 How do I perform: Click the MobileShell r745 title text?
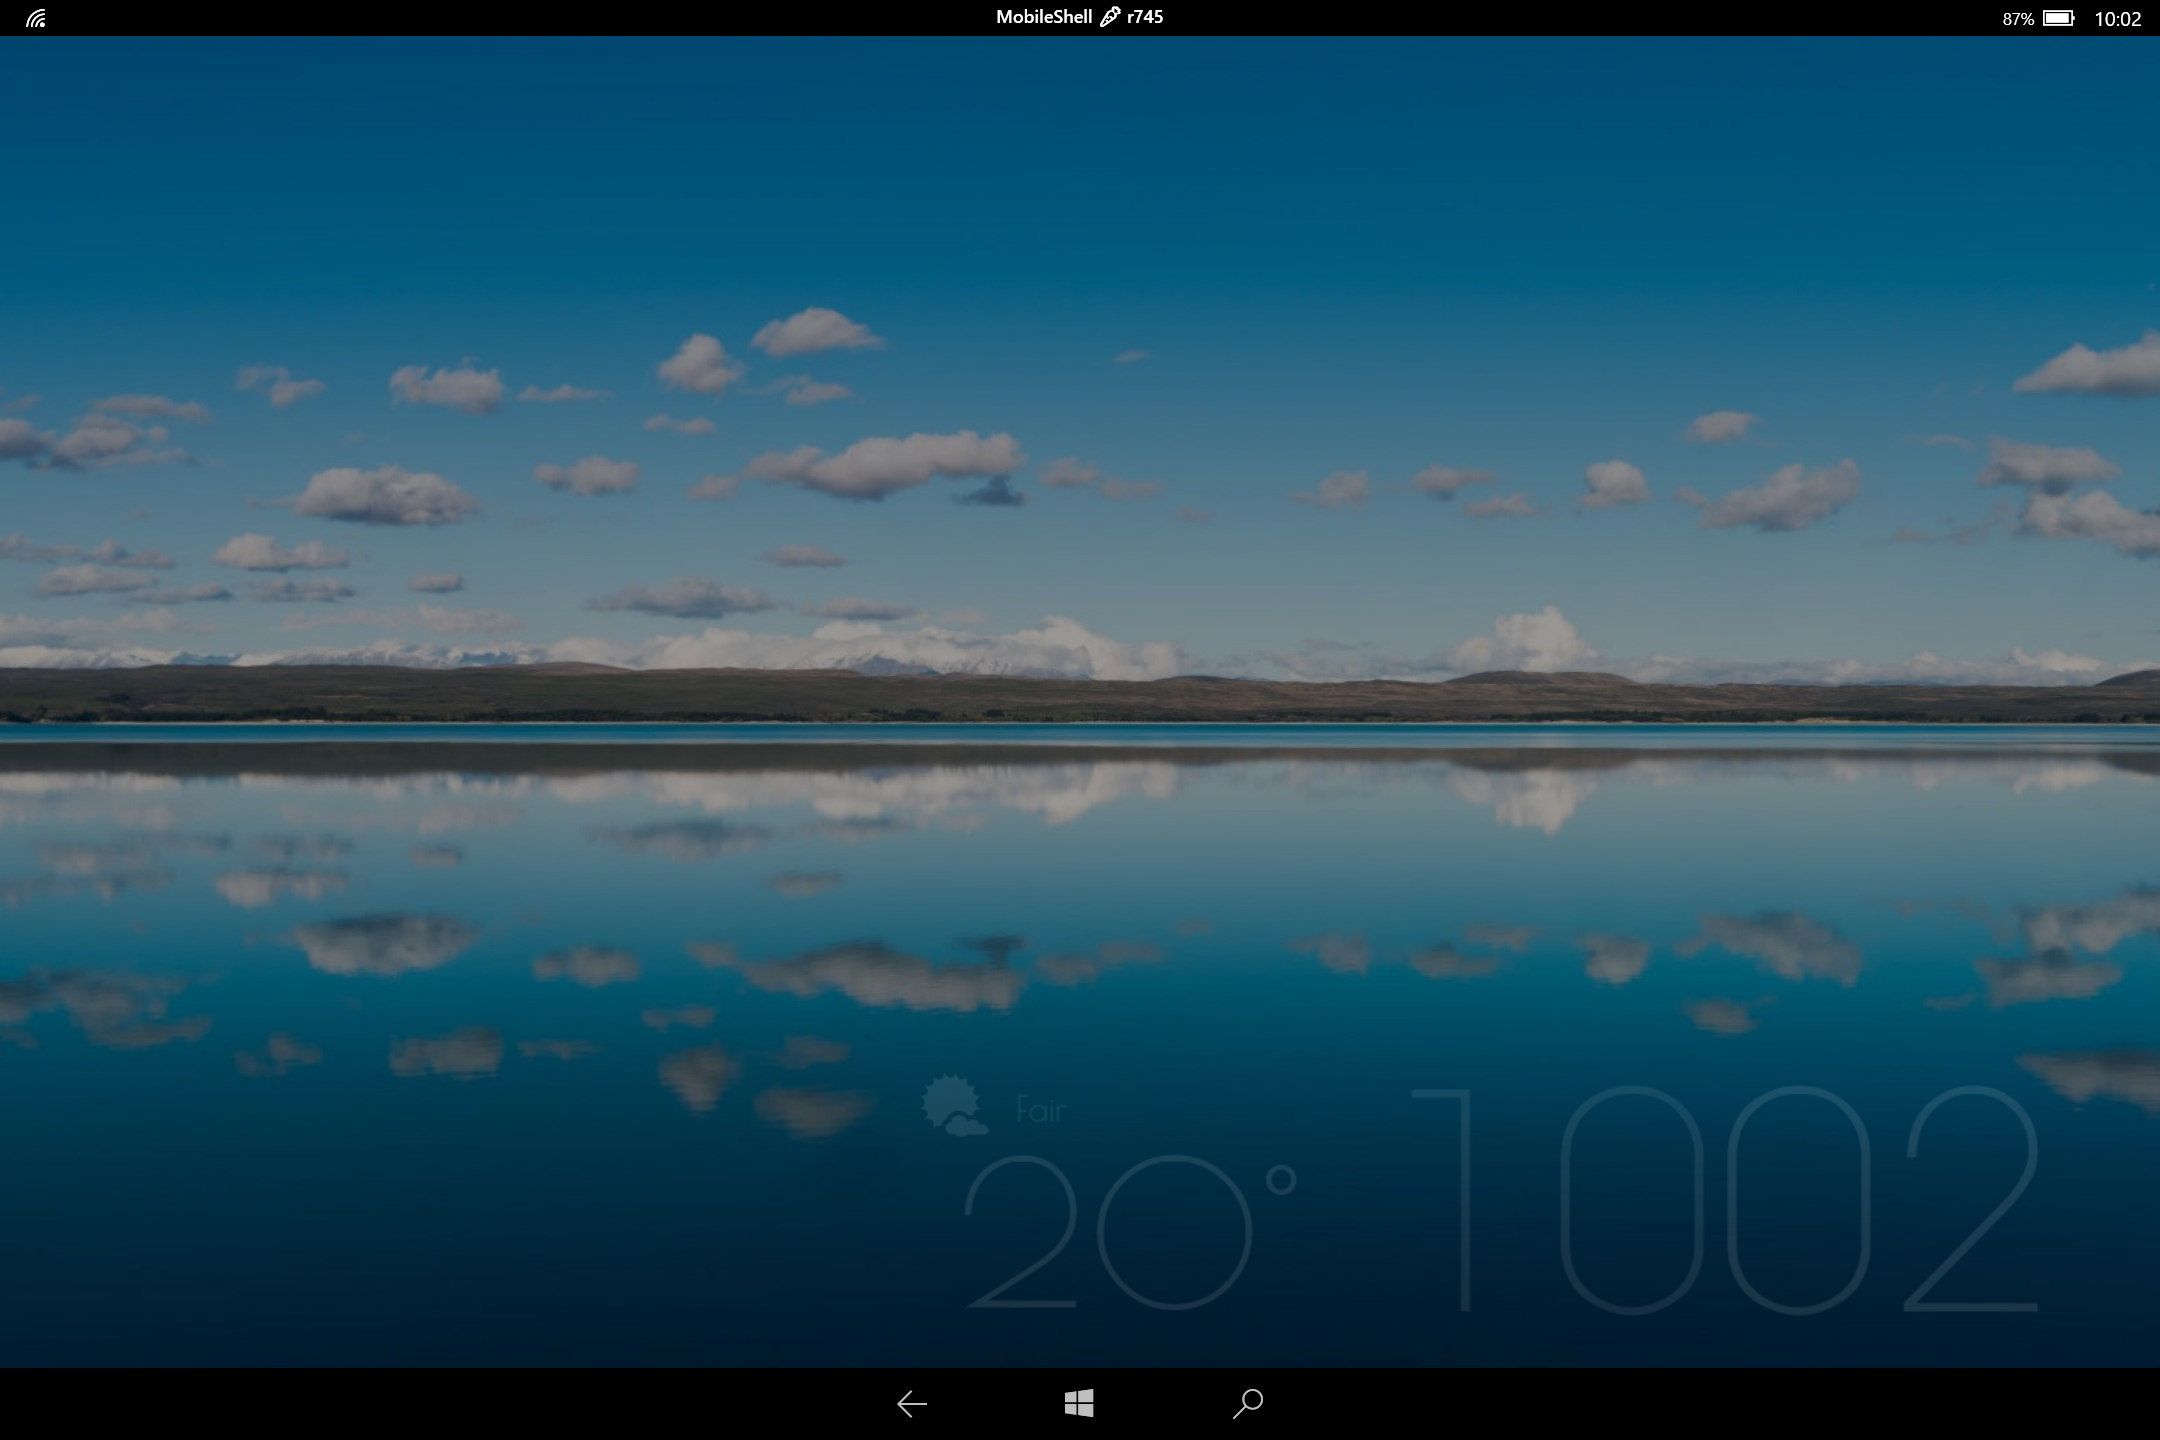(x=1079, y=17)
